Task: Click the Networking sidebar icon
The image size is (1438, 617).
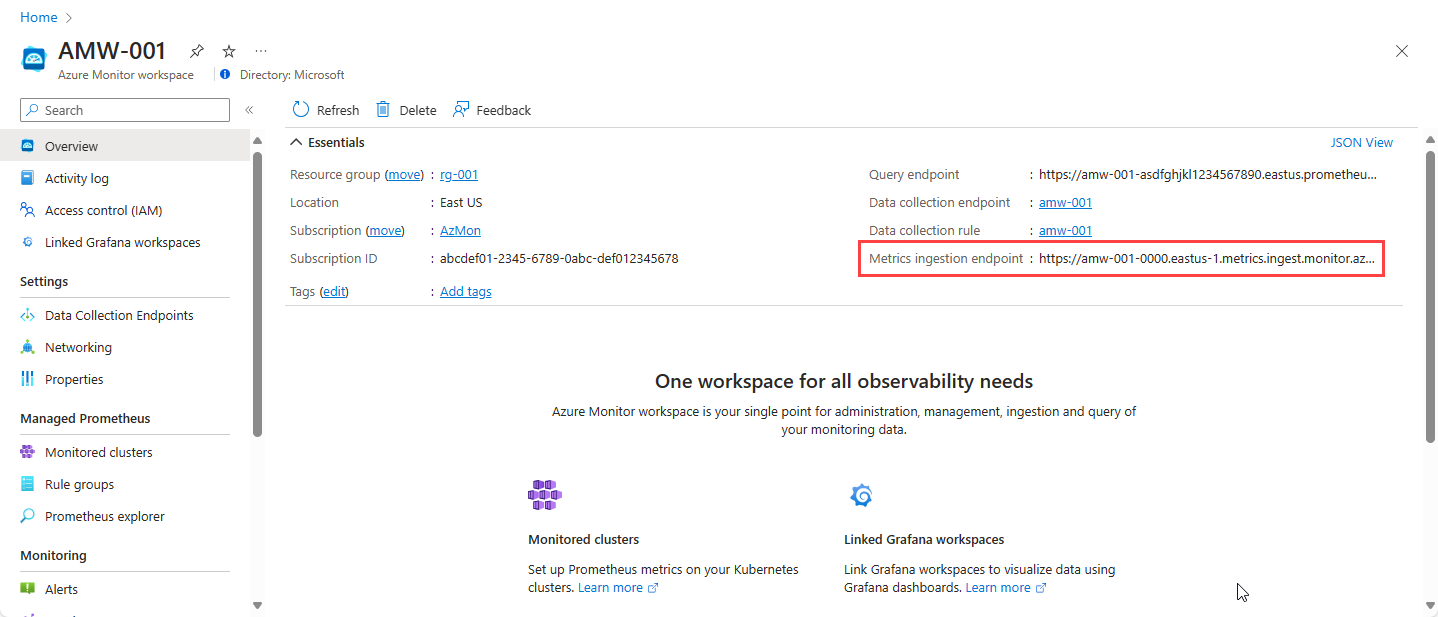Action: point(28,347)
